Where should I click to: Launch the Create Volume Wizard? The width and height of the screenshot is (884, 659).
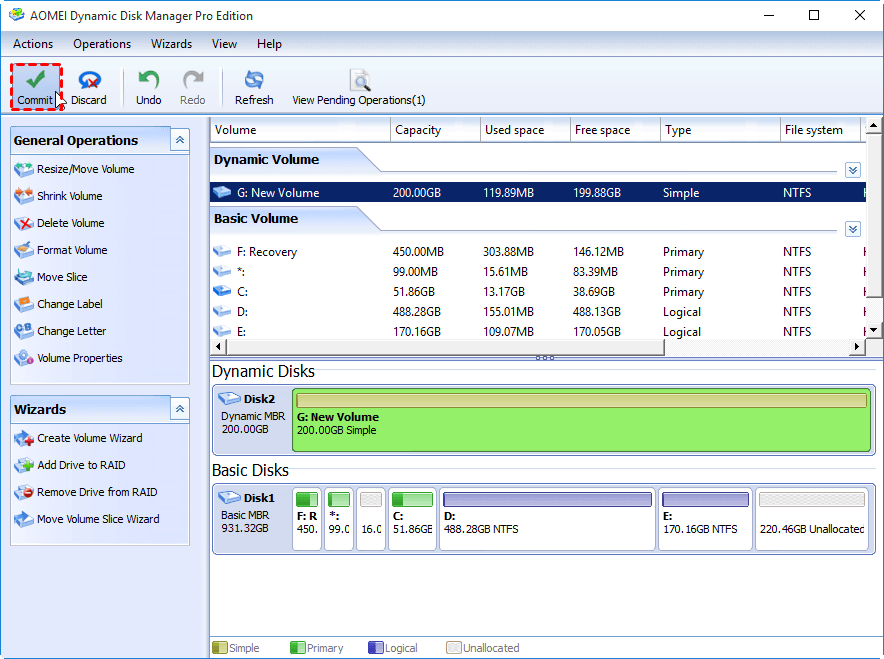[x=89, y=438]
